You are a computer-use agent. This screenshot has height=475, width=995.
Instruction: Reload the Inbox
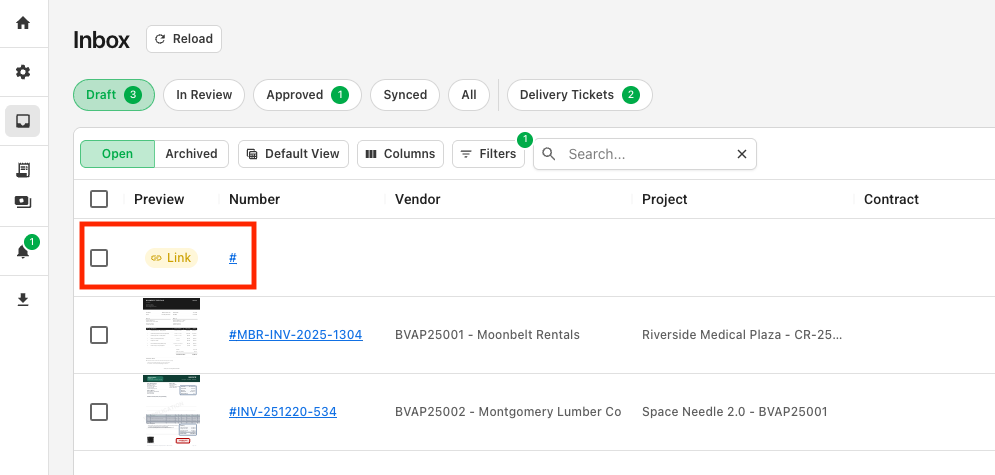[184, 39]
